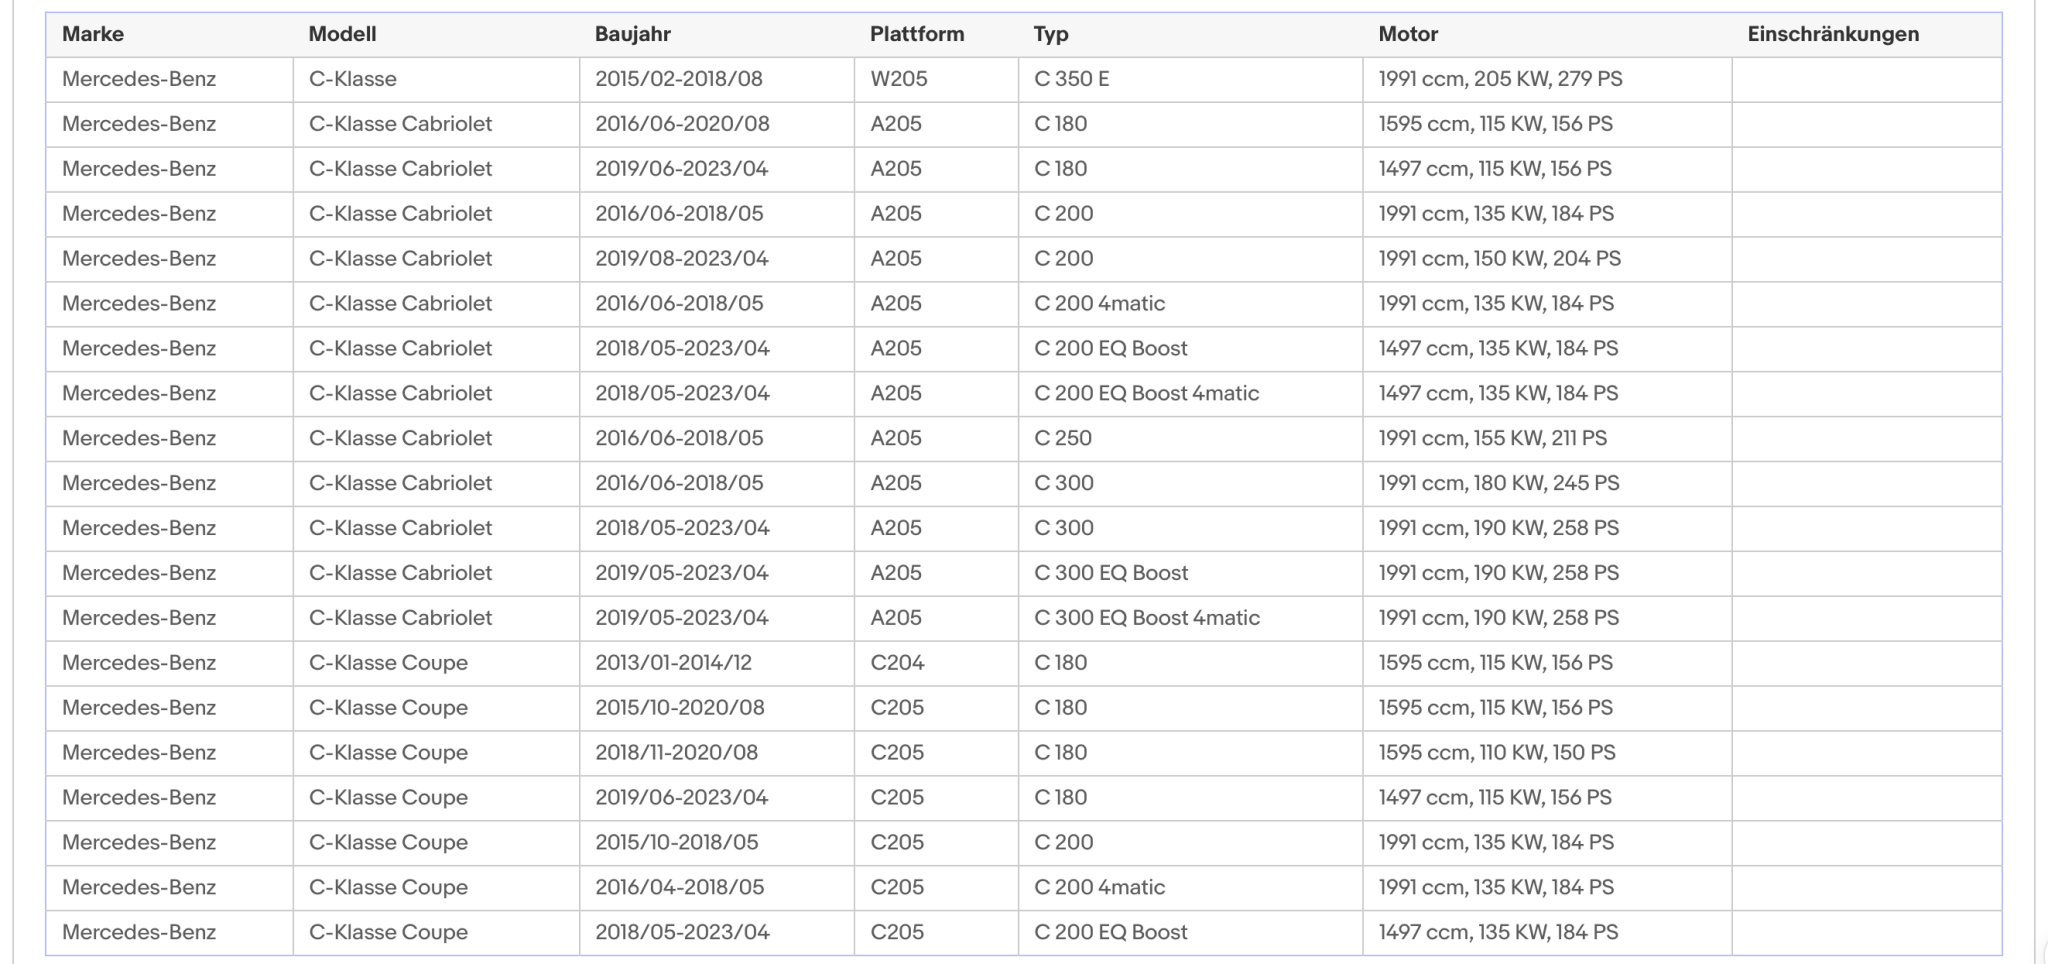The height and width of the screenshot is (964, 2048).
Task: Click the 2019/08-2023/04 Baujahr cell
Action: click(716, 258)
